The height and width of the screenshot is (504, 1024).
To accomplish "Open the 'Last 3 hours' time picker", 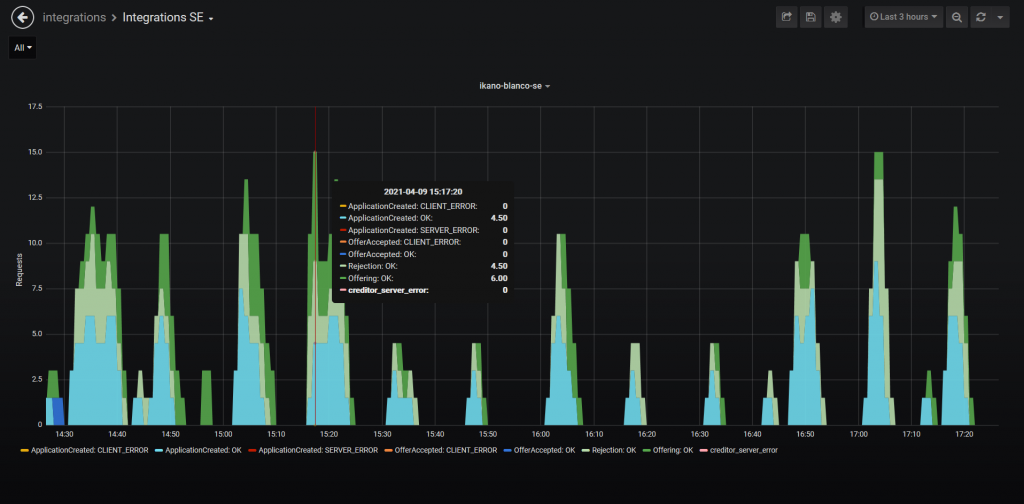I will (904, 17).
